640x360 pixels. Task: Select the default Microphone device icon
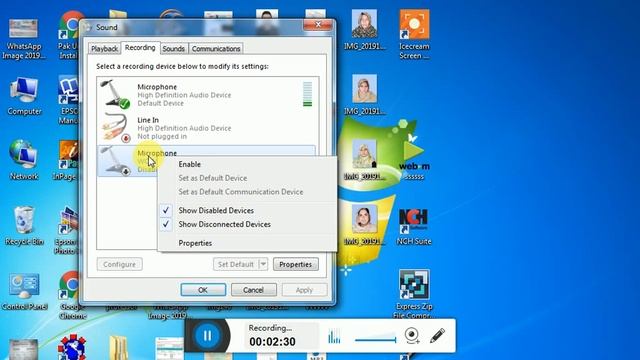click(x=115, y=94)
